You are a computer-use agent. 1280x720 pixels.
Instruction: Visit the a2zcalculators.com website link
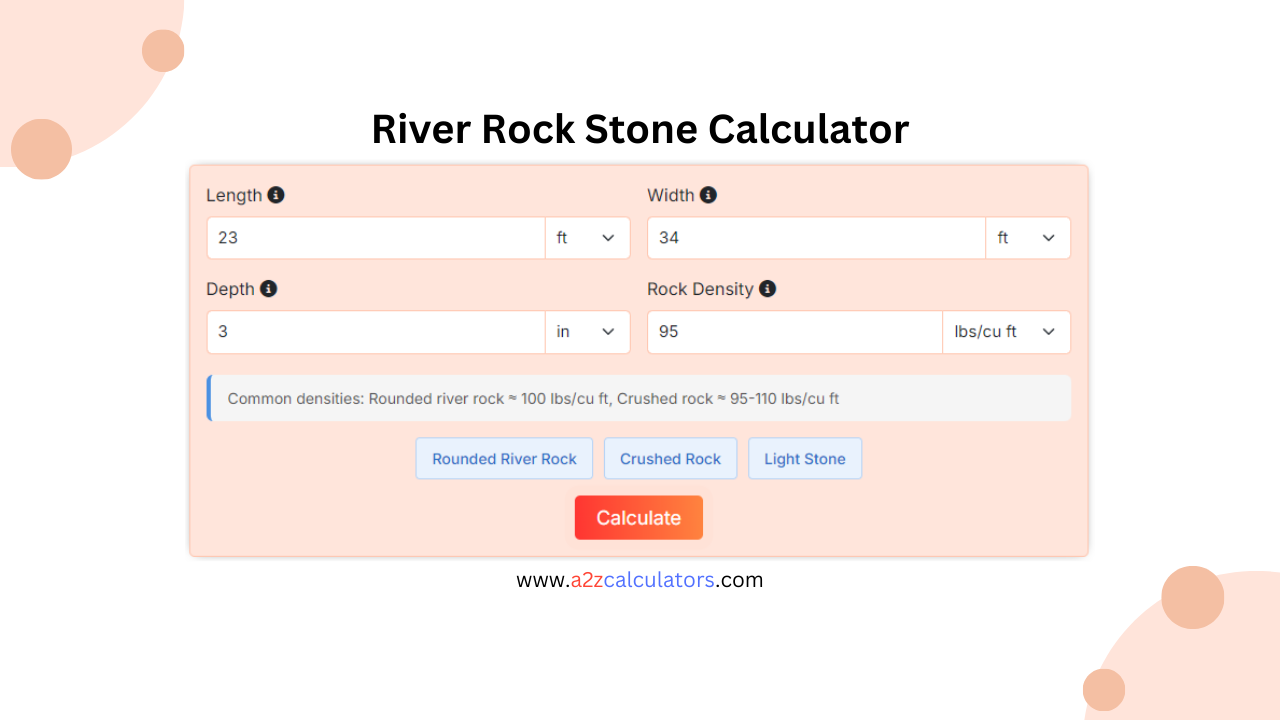(x=639, y=579)
